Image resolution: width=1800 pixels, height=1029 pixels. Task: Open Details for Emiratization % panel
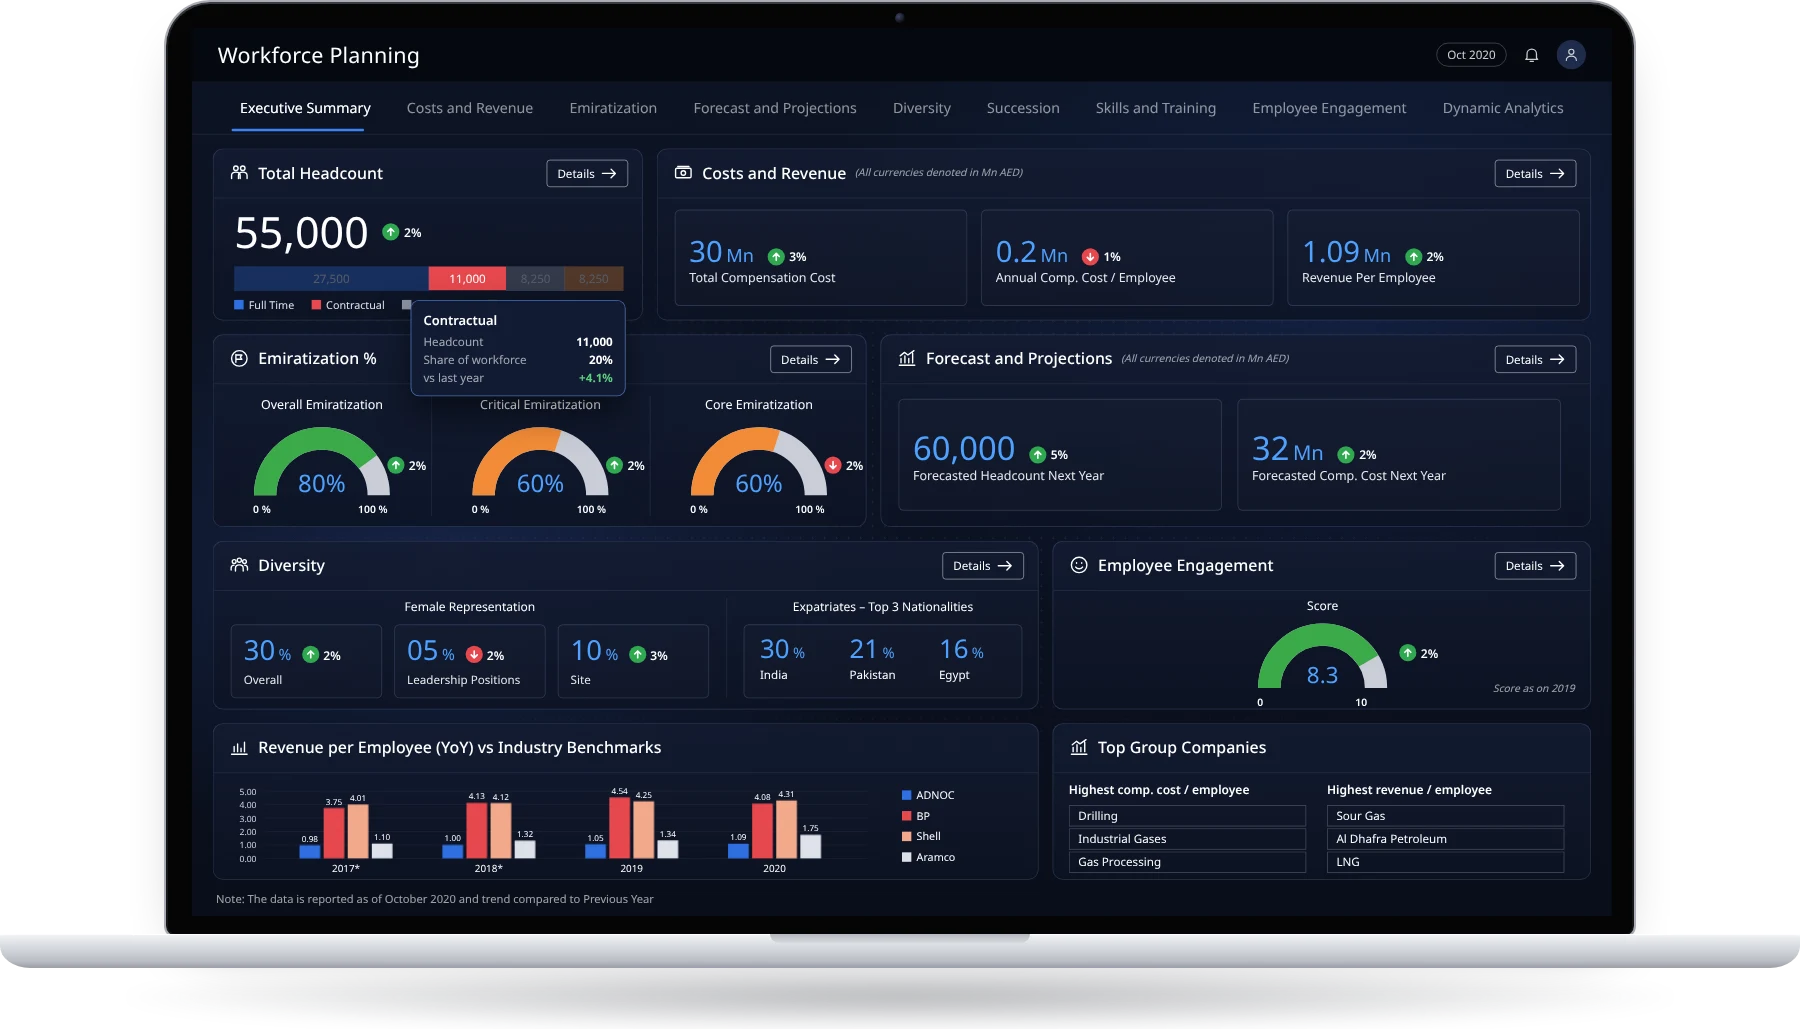tap(811, 359)
